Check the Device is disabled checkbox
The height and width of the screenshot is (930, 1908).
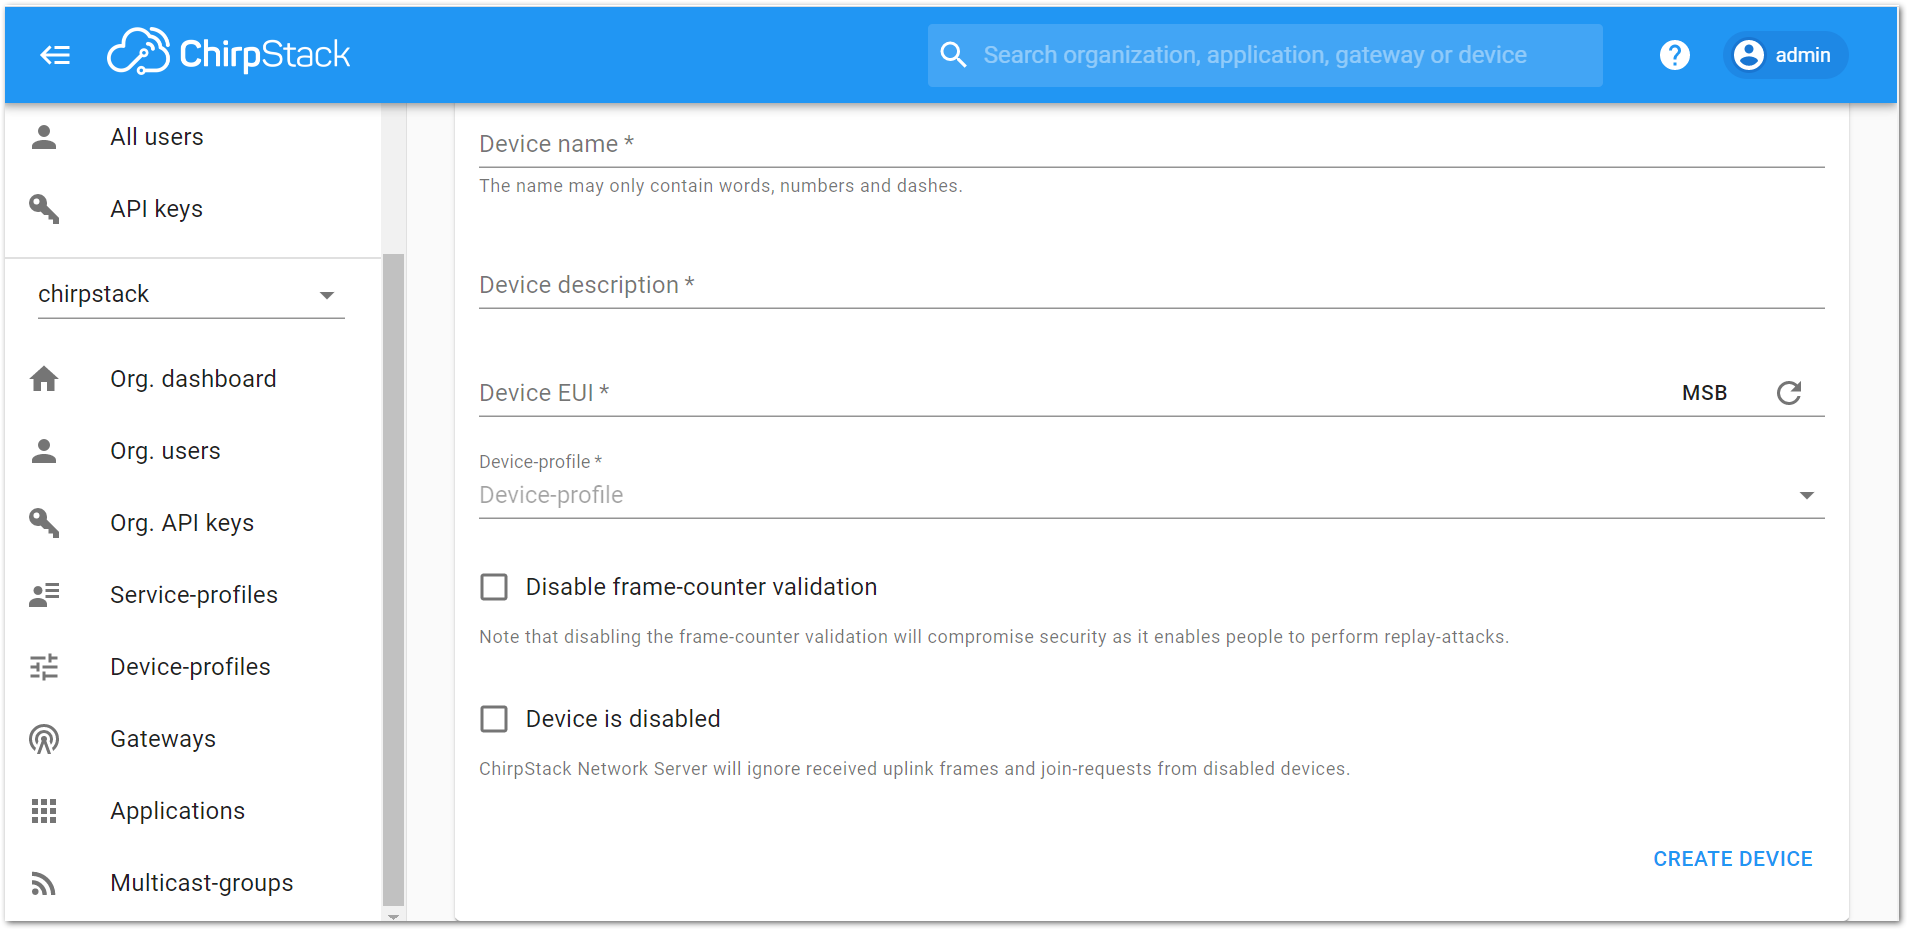click(x=494, y=719)
